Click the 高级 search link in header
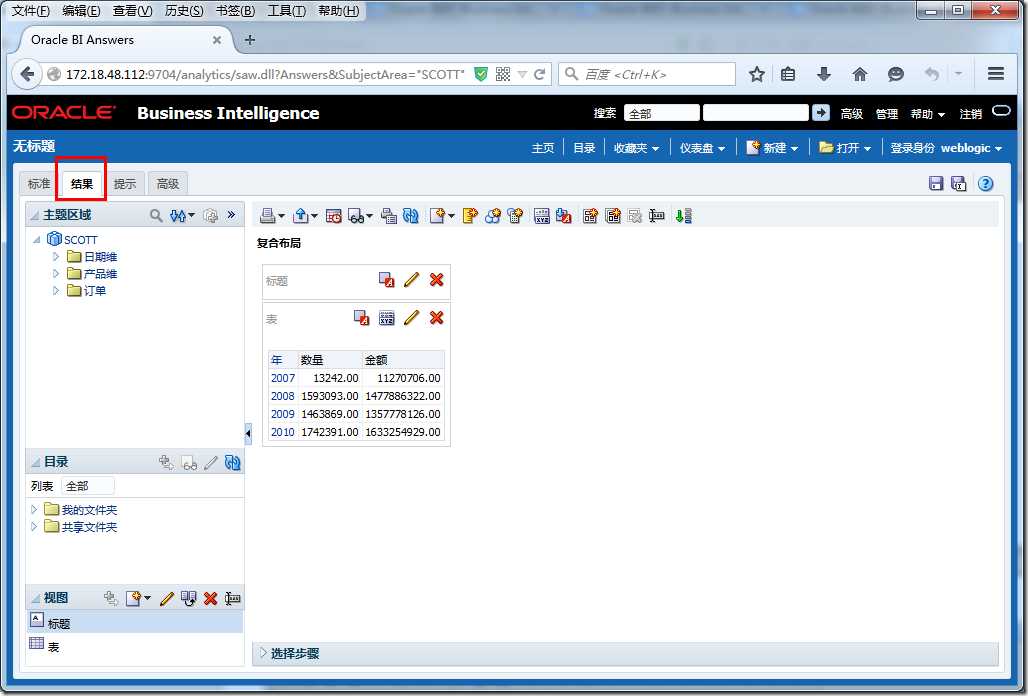Image resolution: width=1028 pixels, height=696 pixels. [852, 114]
